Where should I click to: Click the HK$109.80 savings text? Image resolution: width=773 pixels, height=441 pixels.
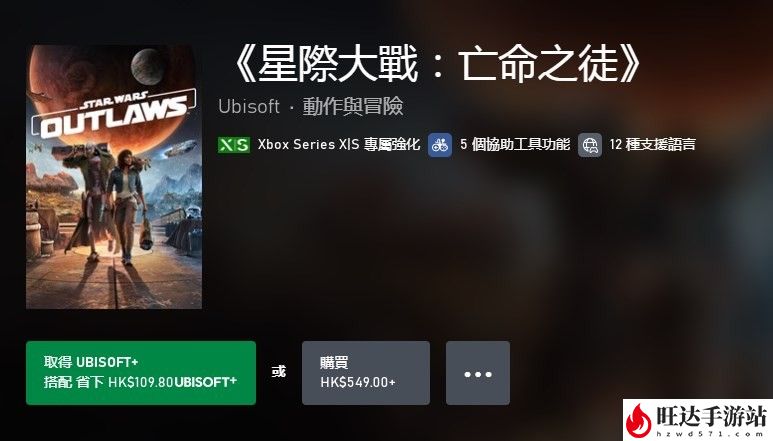point(141,382)
